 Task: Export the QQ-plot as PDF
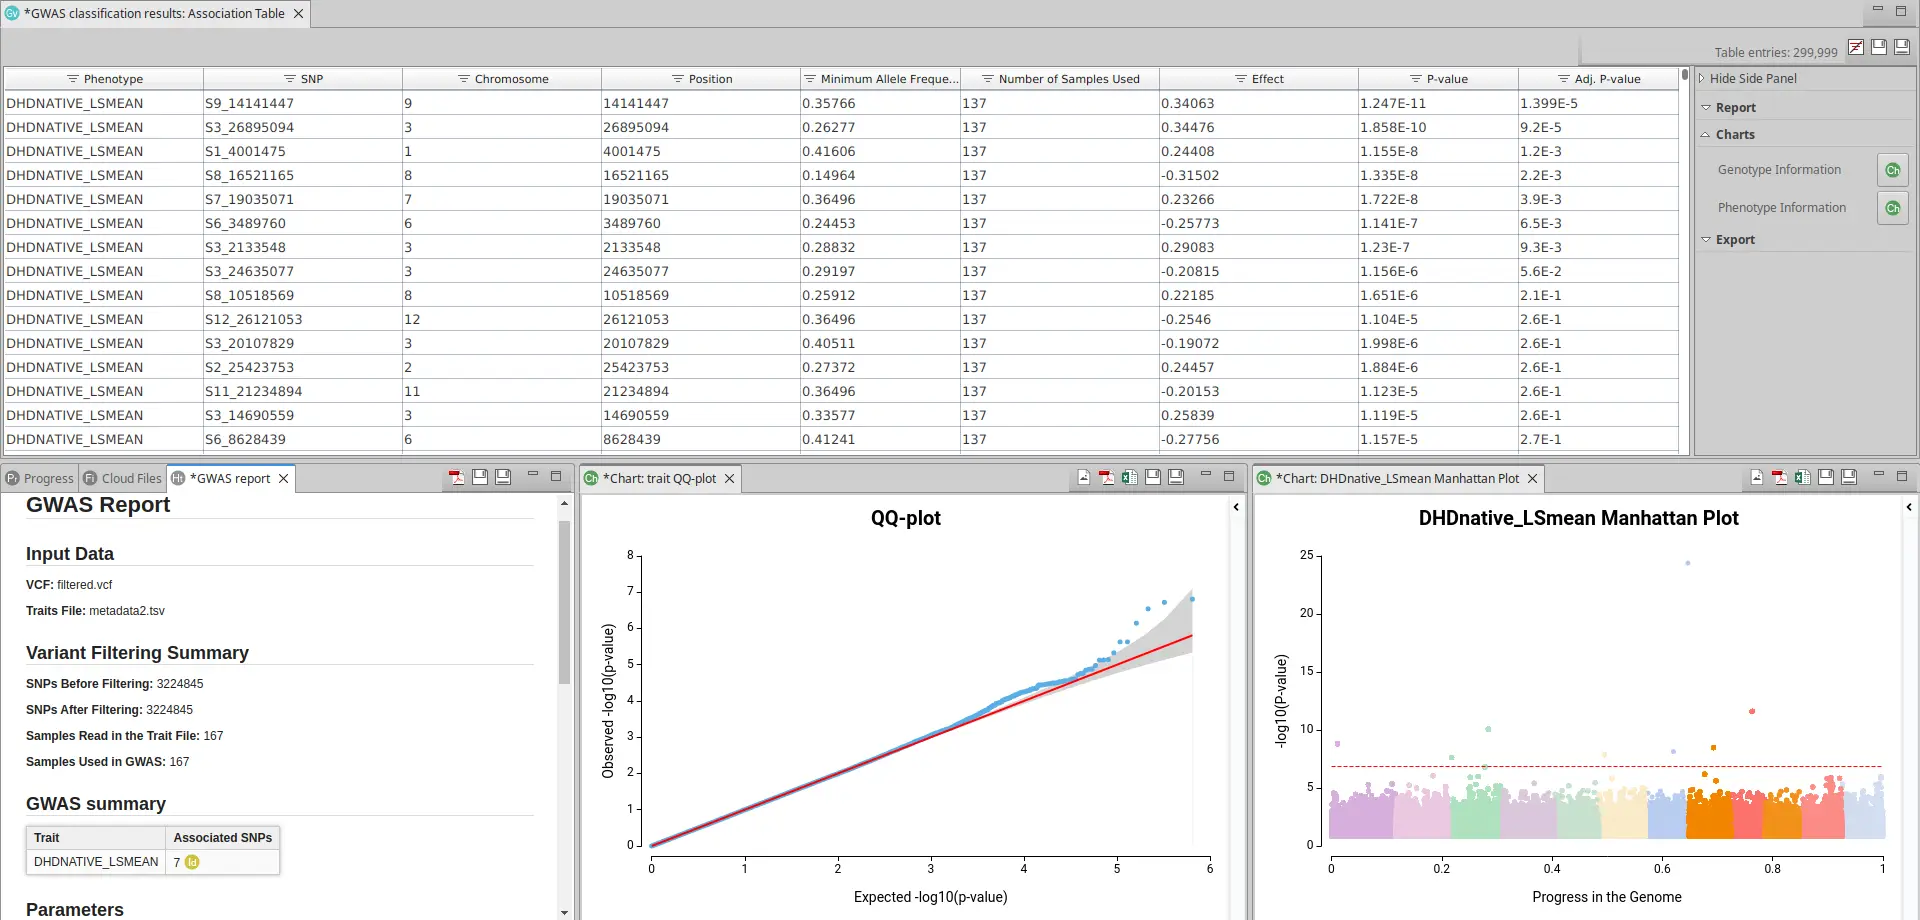coord(1107,478)
